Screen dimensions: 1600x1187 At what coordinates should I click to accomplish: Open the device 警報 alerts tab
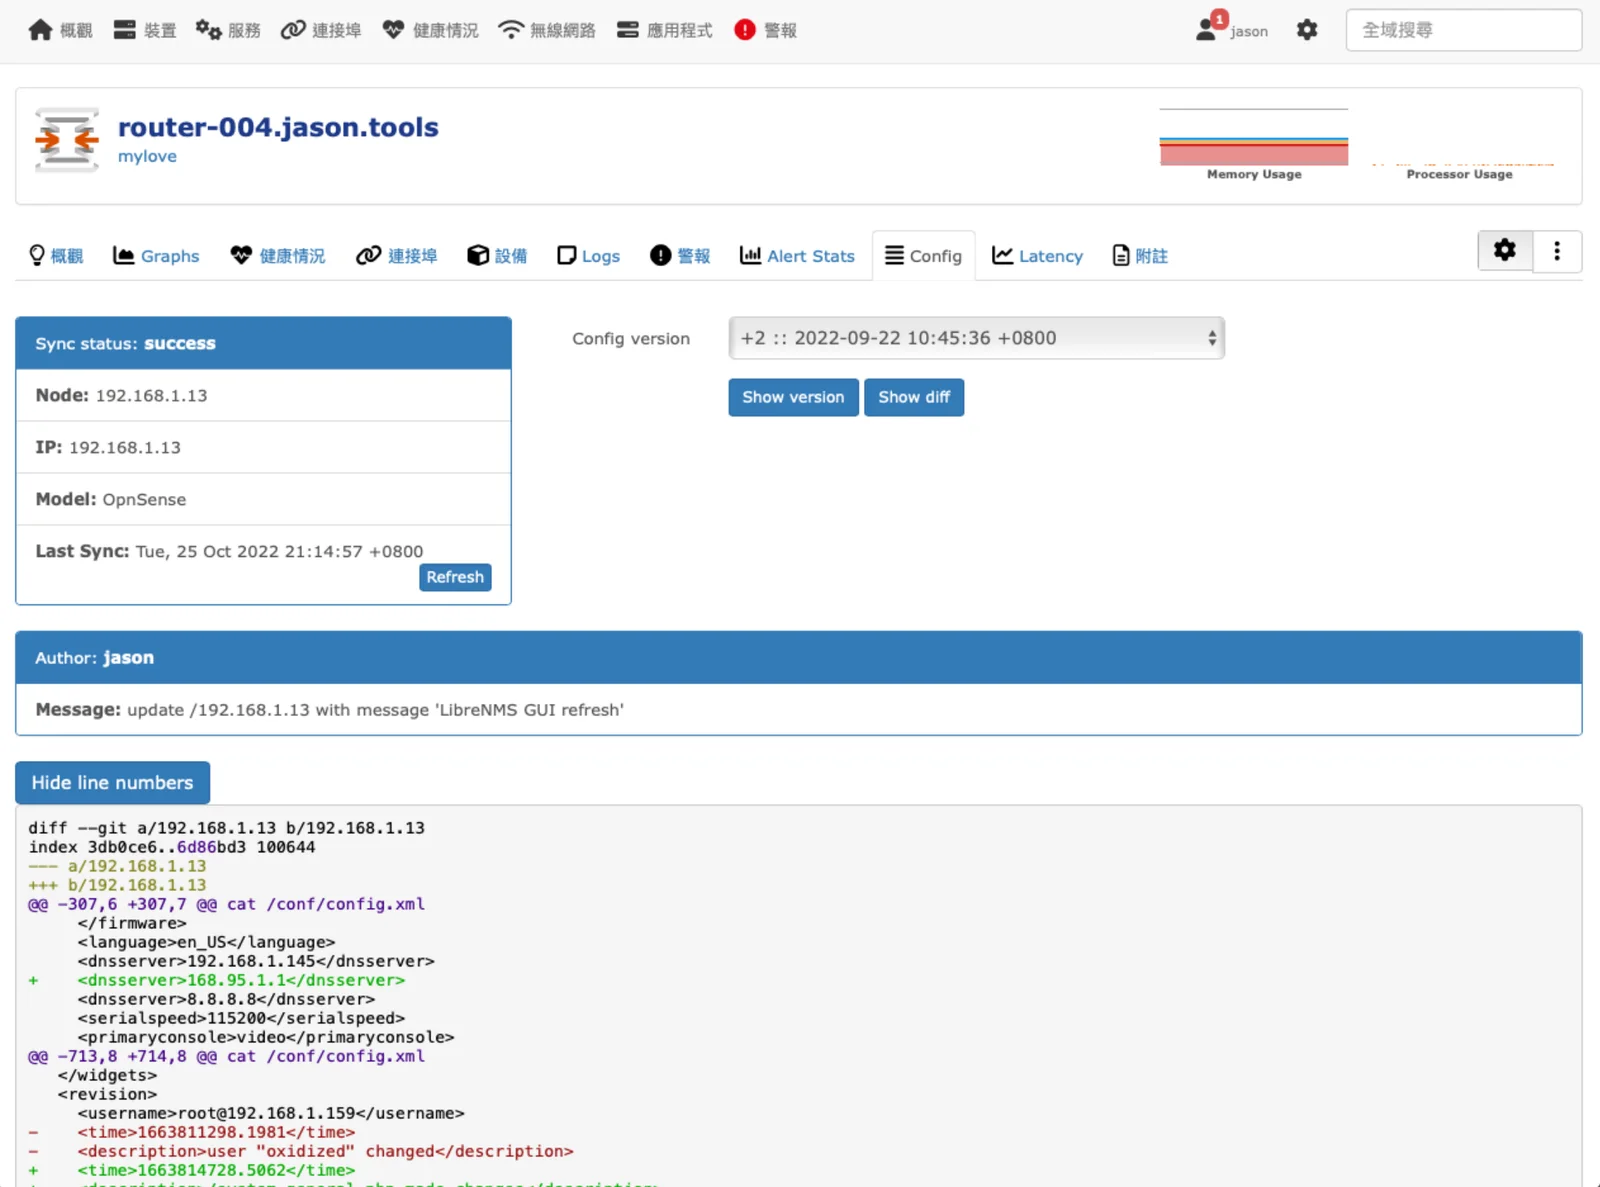[x=680, y=256]
